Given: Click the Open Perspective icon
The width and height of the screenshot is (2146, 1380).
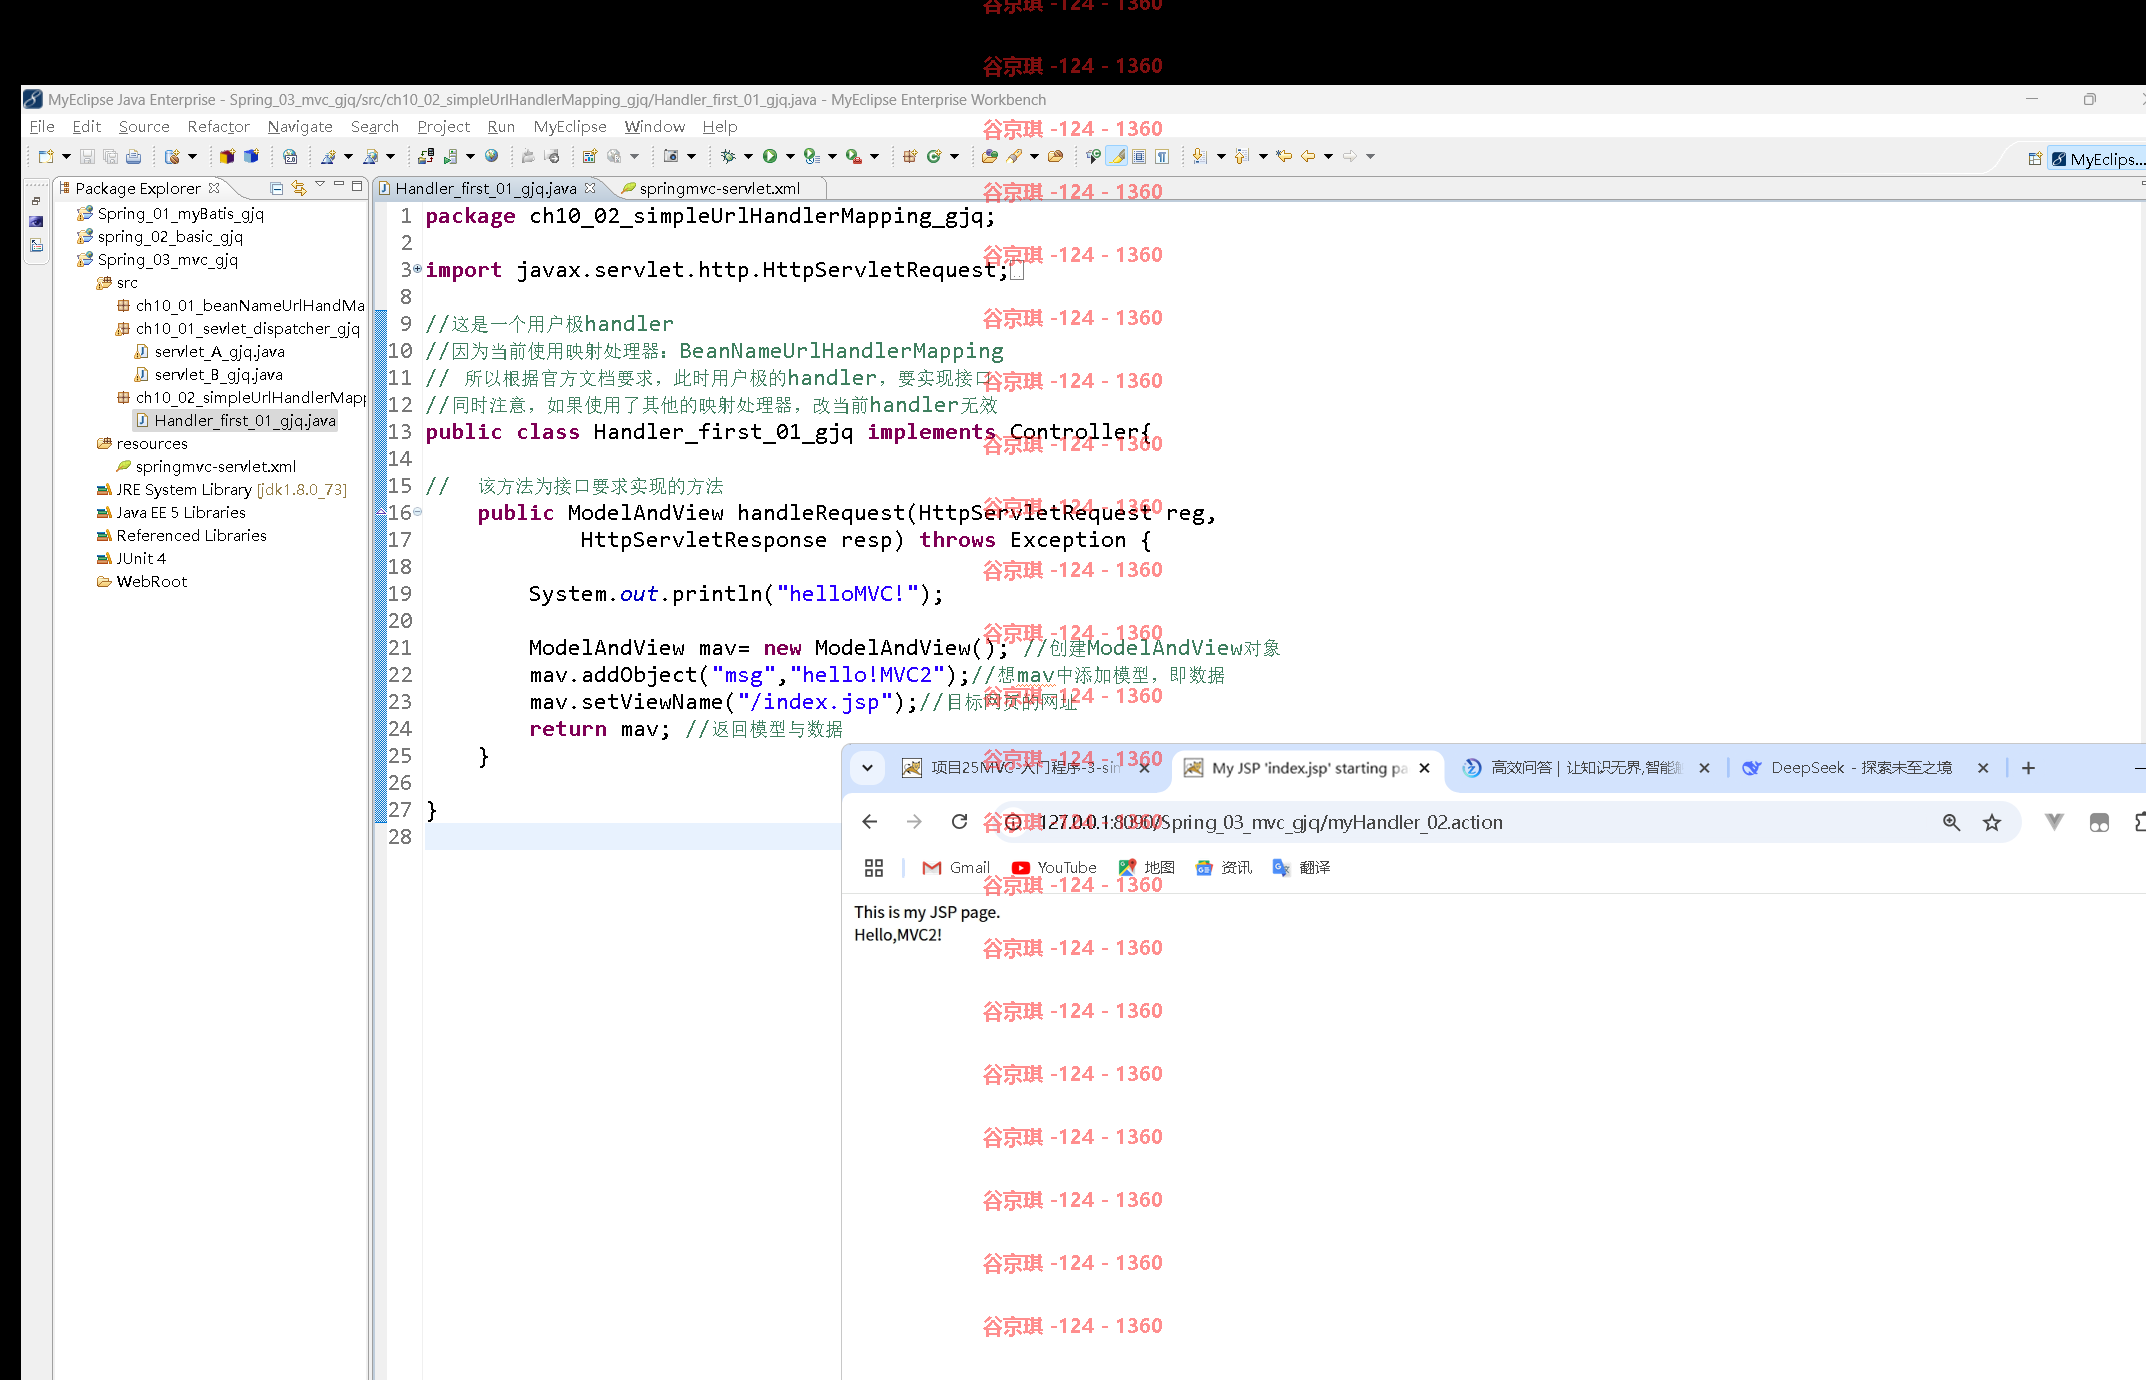Looking at the screenshot, I should 2034,158.
